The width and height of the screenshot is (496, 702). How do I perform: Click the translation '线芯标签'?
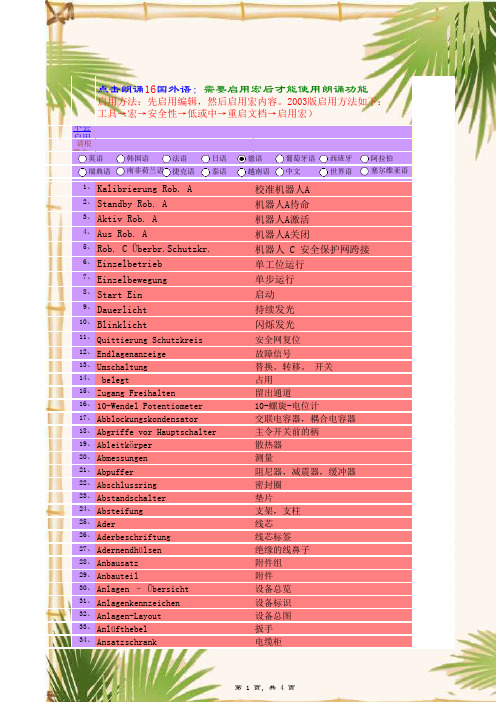pyautogui.click(x=273, y=537)
